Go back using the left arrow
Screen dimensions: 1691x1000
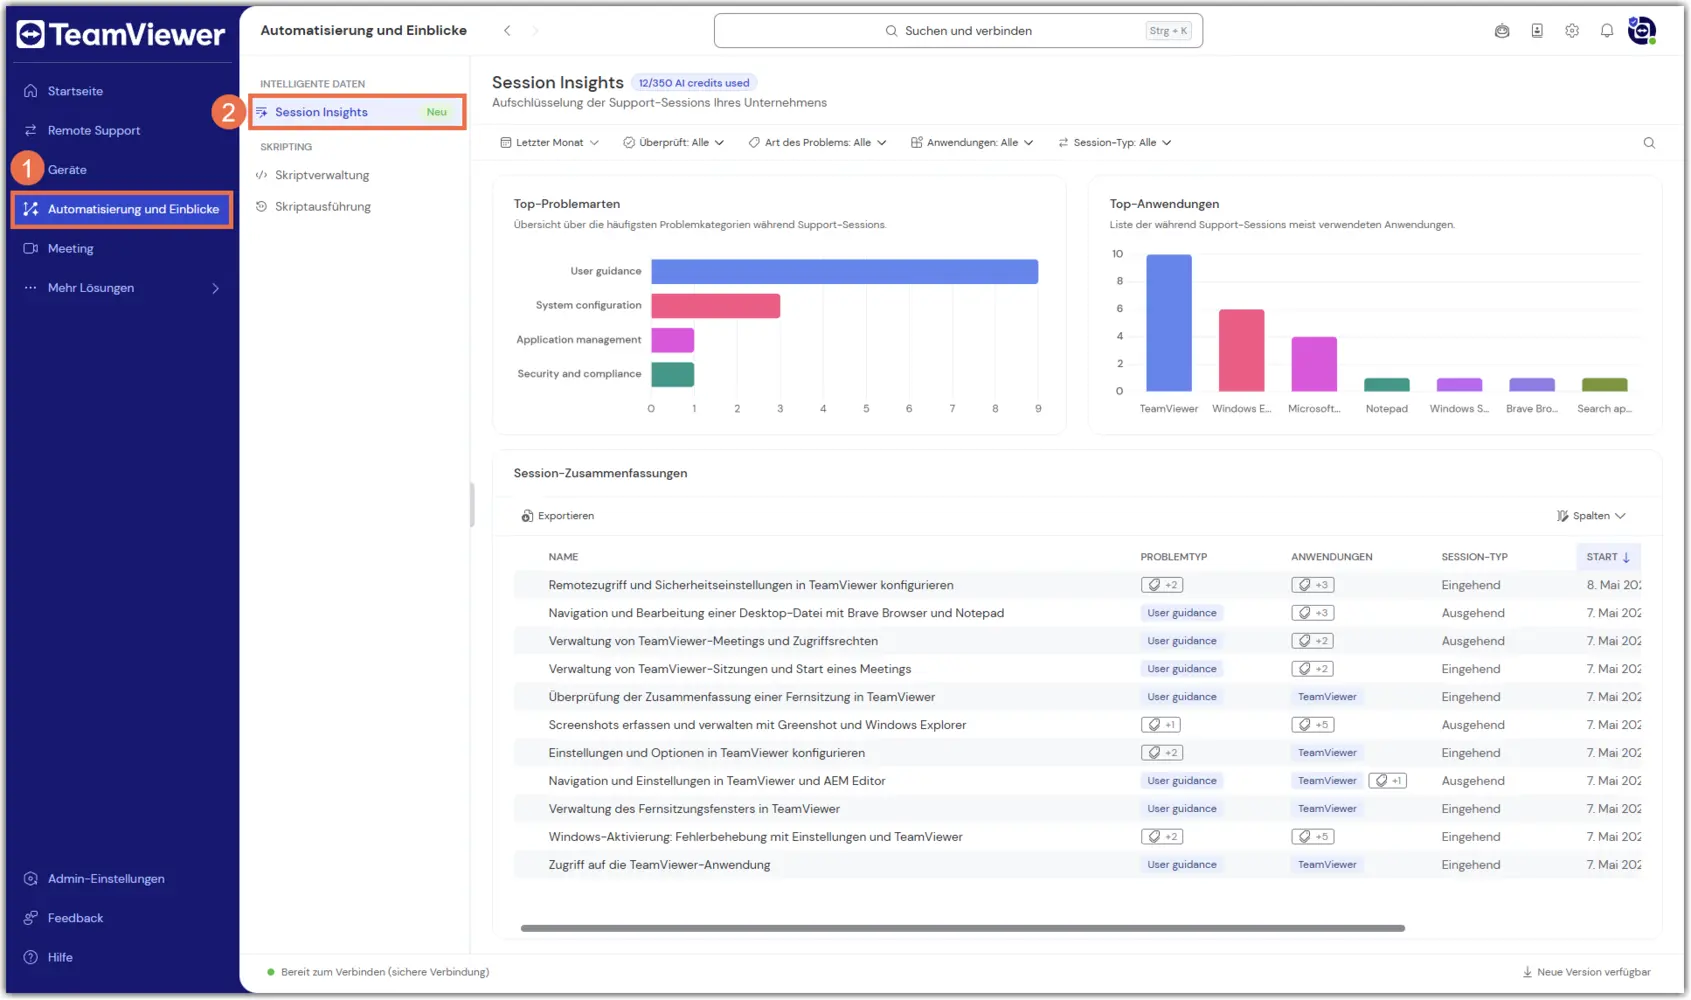(x=507, y=31)
